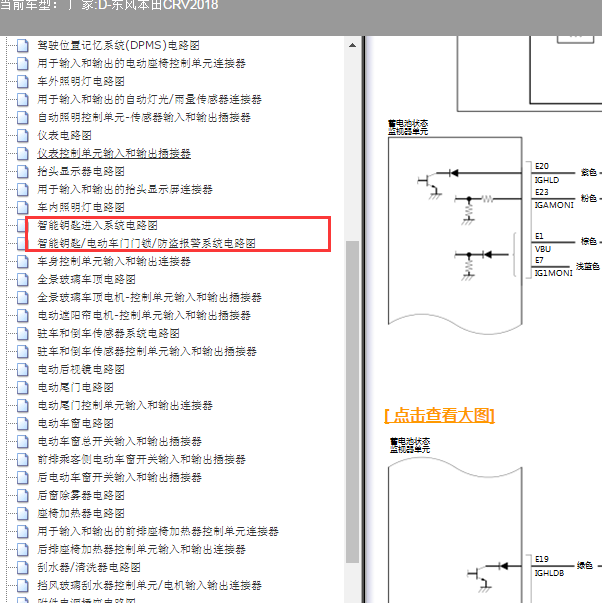Select the document icon for 电动车窗电路图
This screenshot has height=603, width=602.
(x=23, y=423)
